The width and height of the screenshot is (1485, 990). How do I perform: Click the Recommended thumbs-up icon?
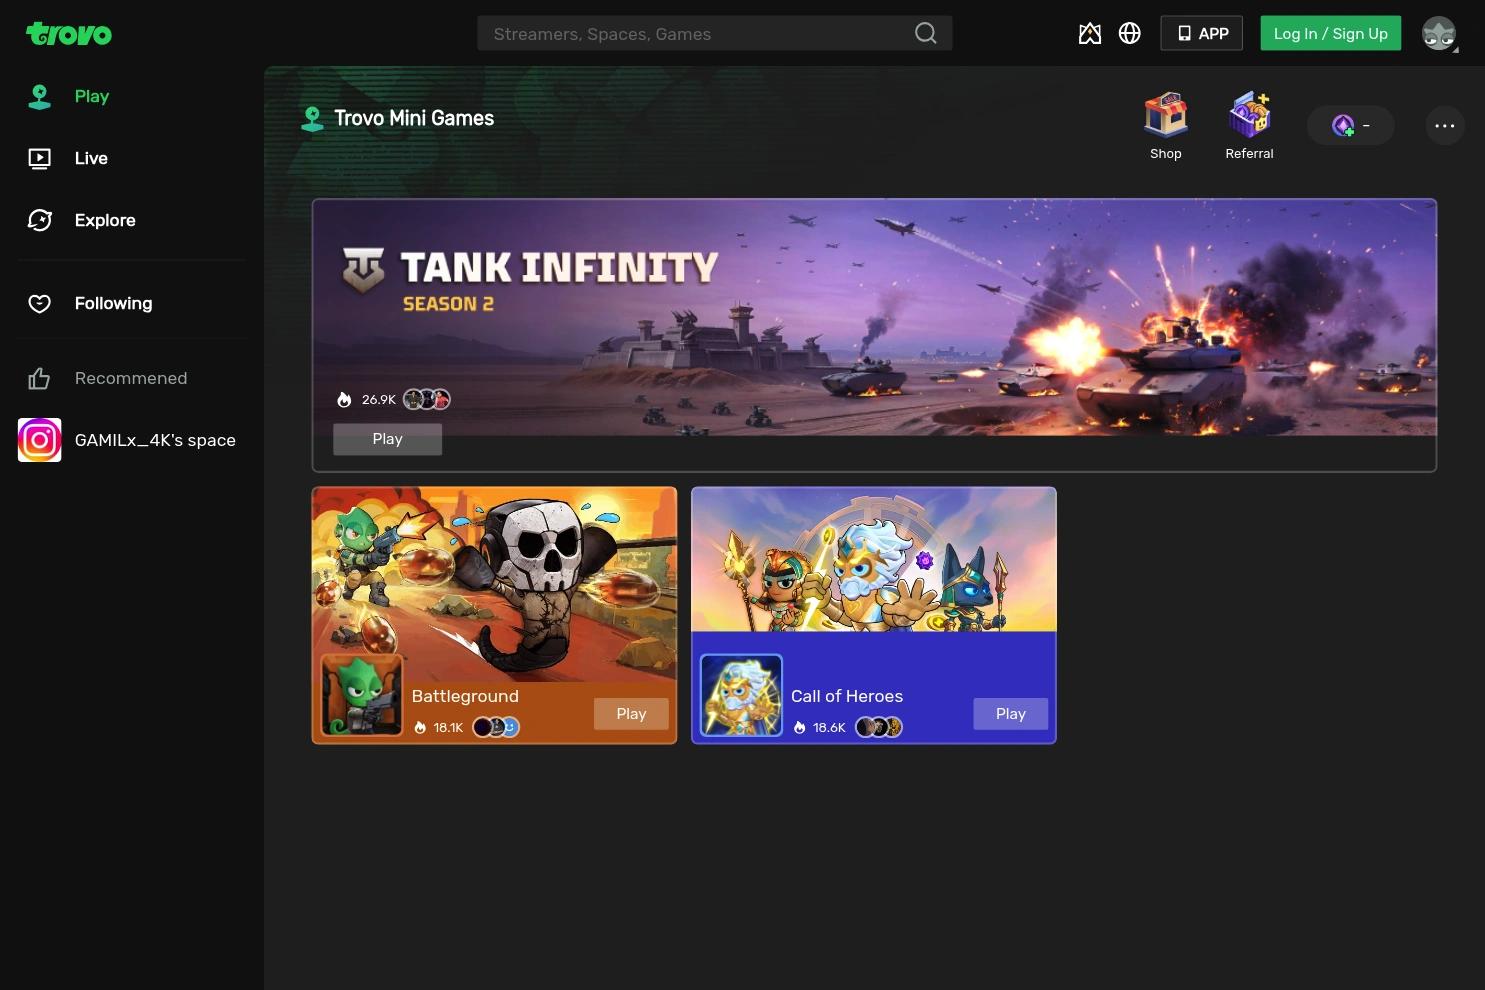point(40,379)
